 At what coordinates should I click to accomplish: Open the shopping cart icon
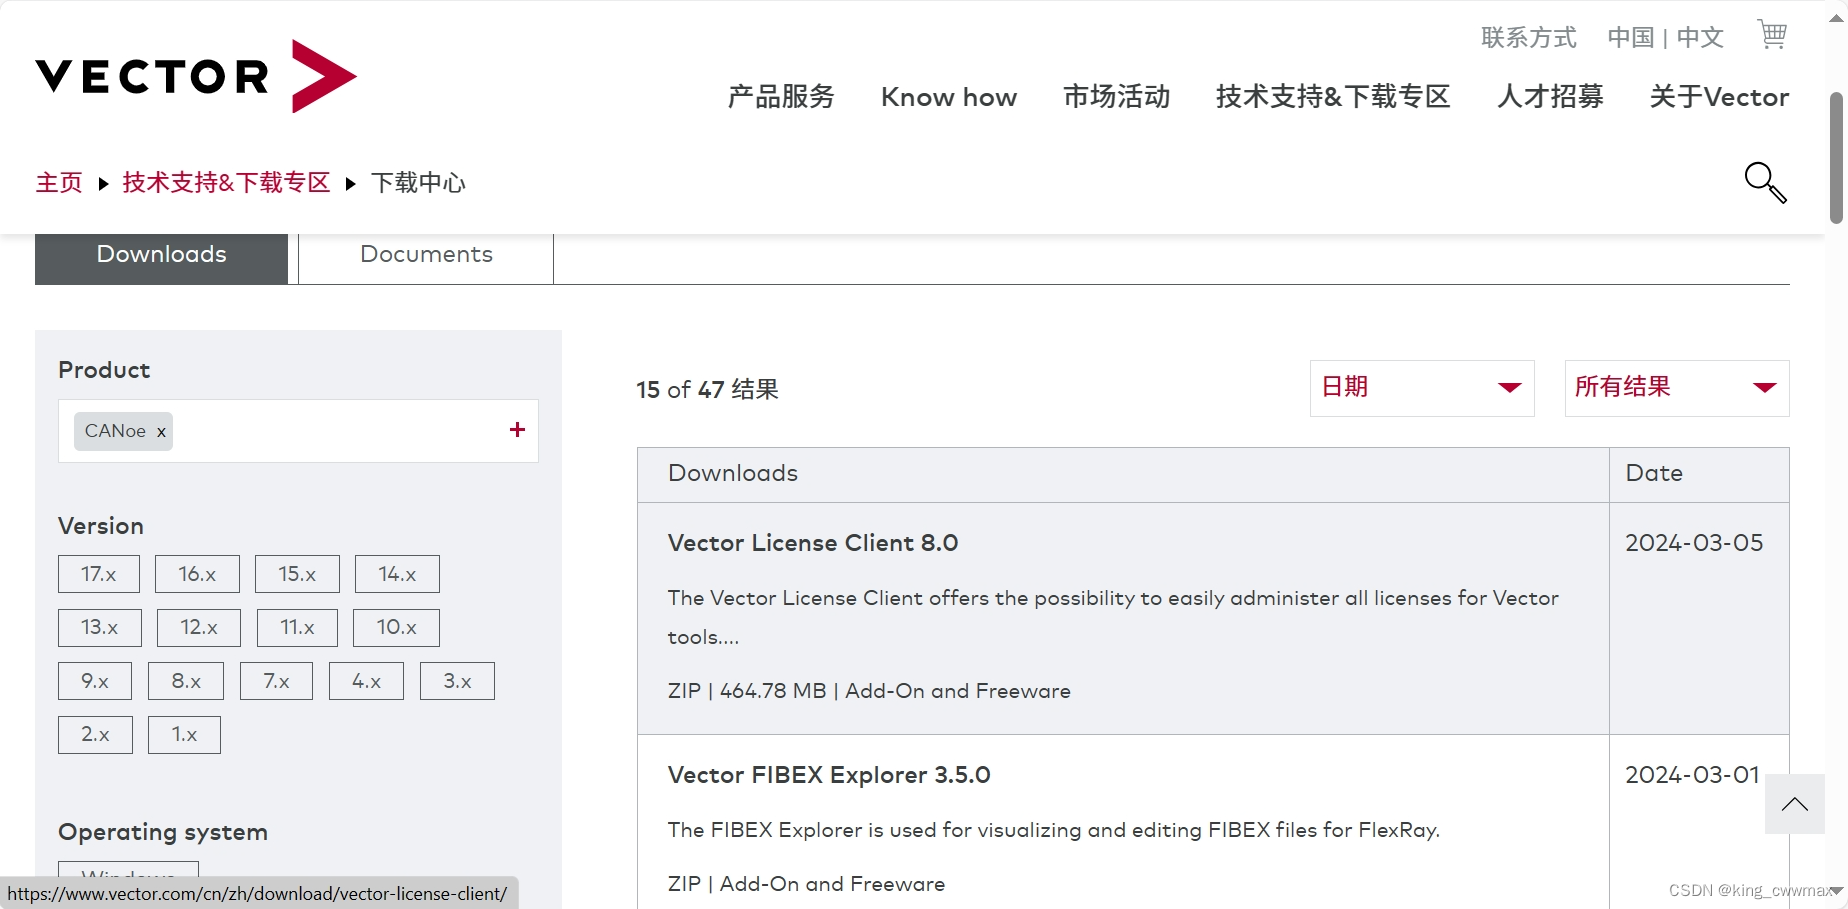point(1772,35)
